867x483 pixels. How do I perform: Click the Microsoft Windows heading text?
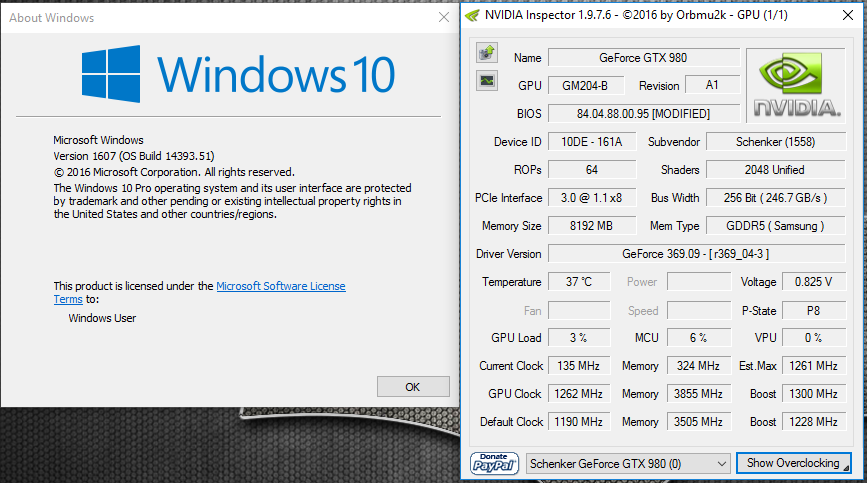tap(98, 140)
